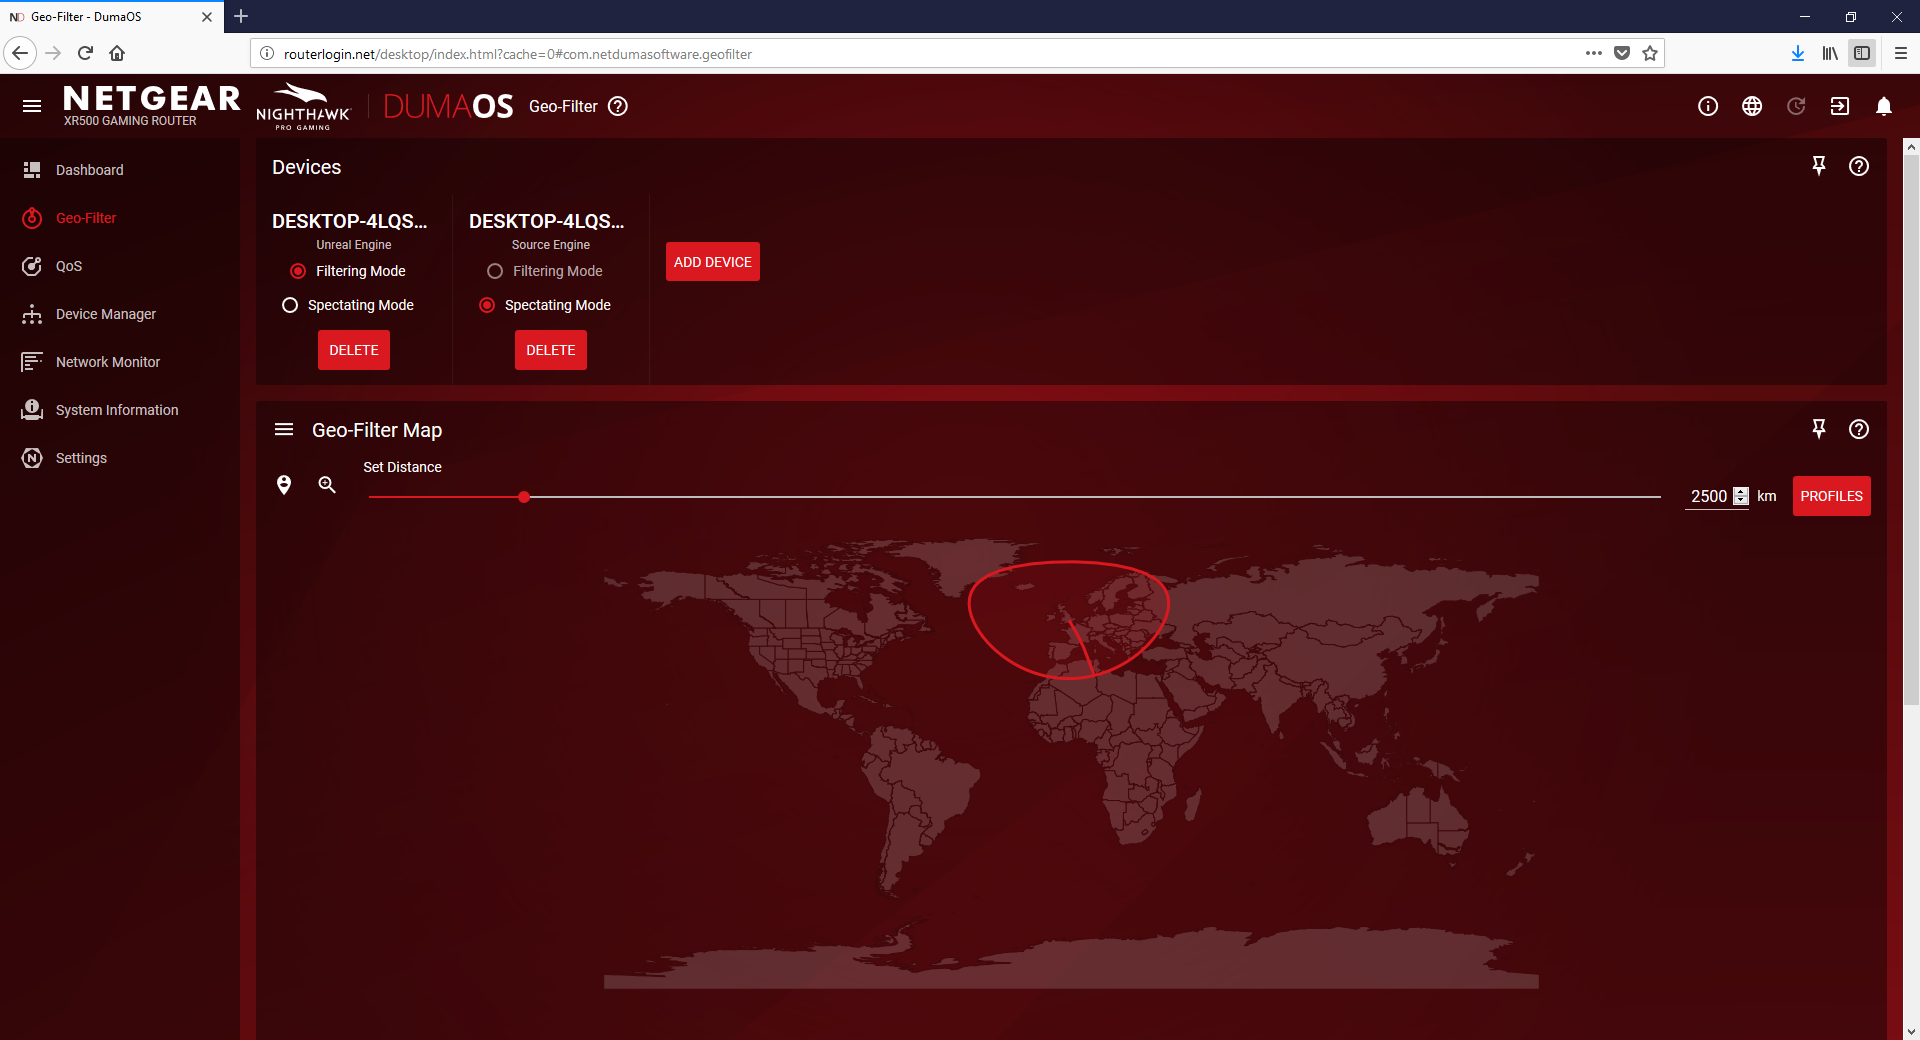Select Filtering Mode for the Source Engine device
The image size is (1920, 1040).
(x=495, y=271)
